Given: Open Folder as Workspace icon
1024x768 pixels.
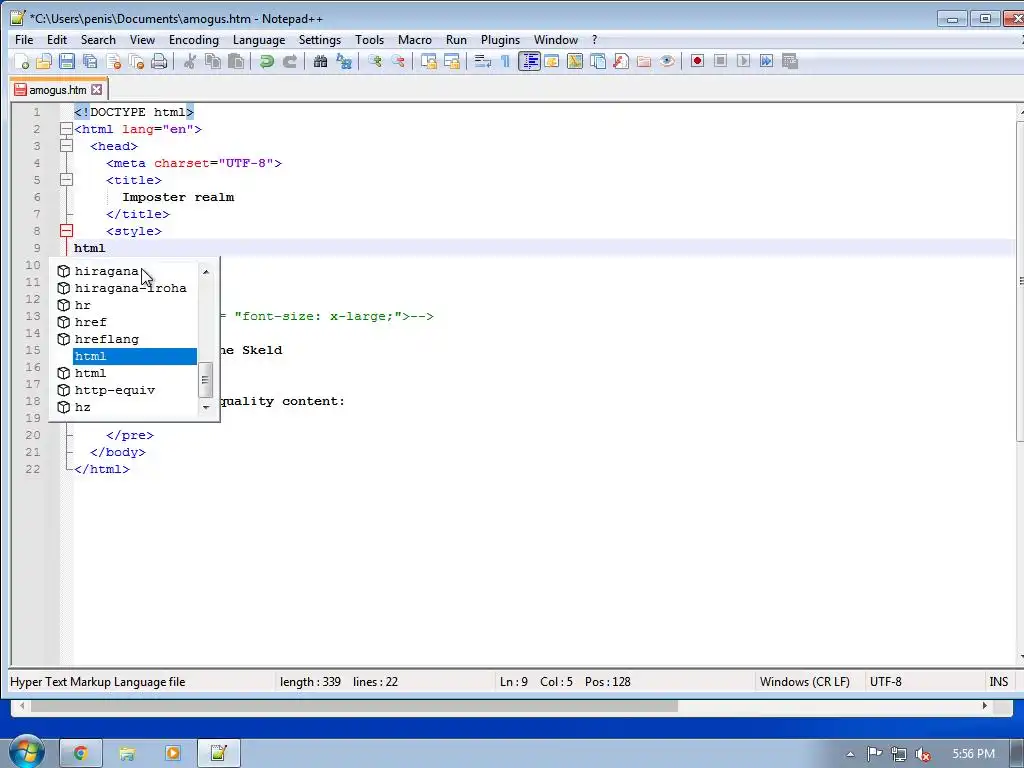Looking at the screenshot, I should (644, 61).
